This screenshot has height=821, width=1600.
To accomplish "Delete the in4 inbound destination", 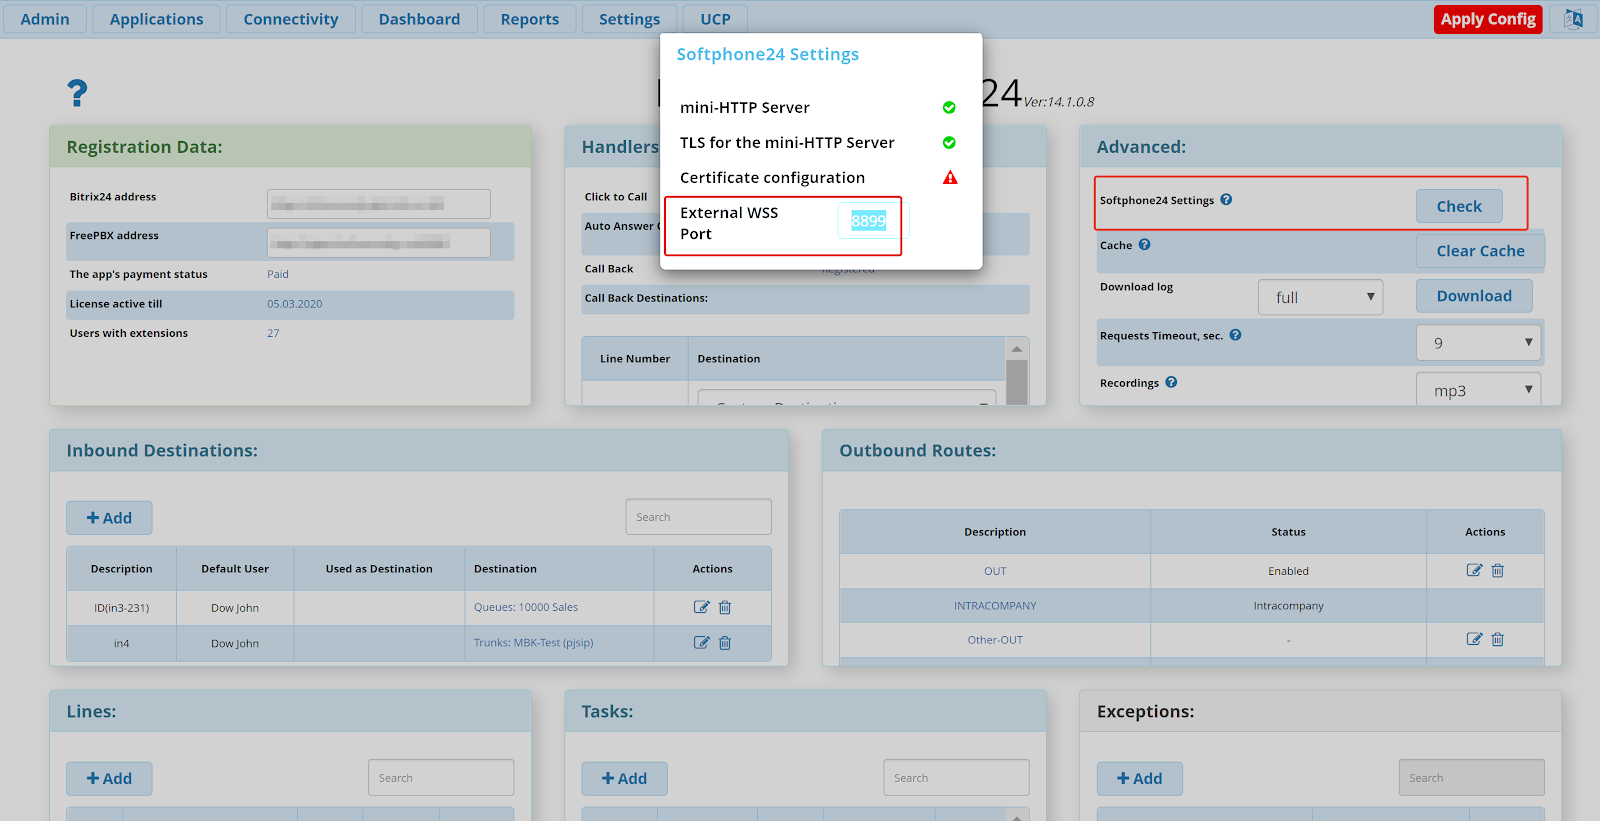I will pos(725,643).
